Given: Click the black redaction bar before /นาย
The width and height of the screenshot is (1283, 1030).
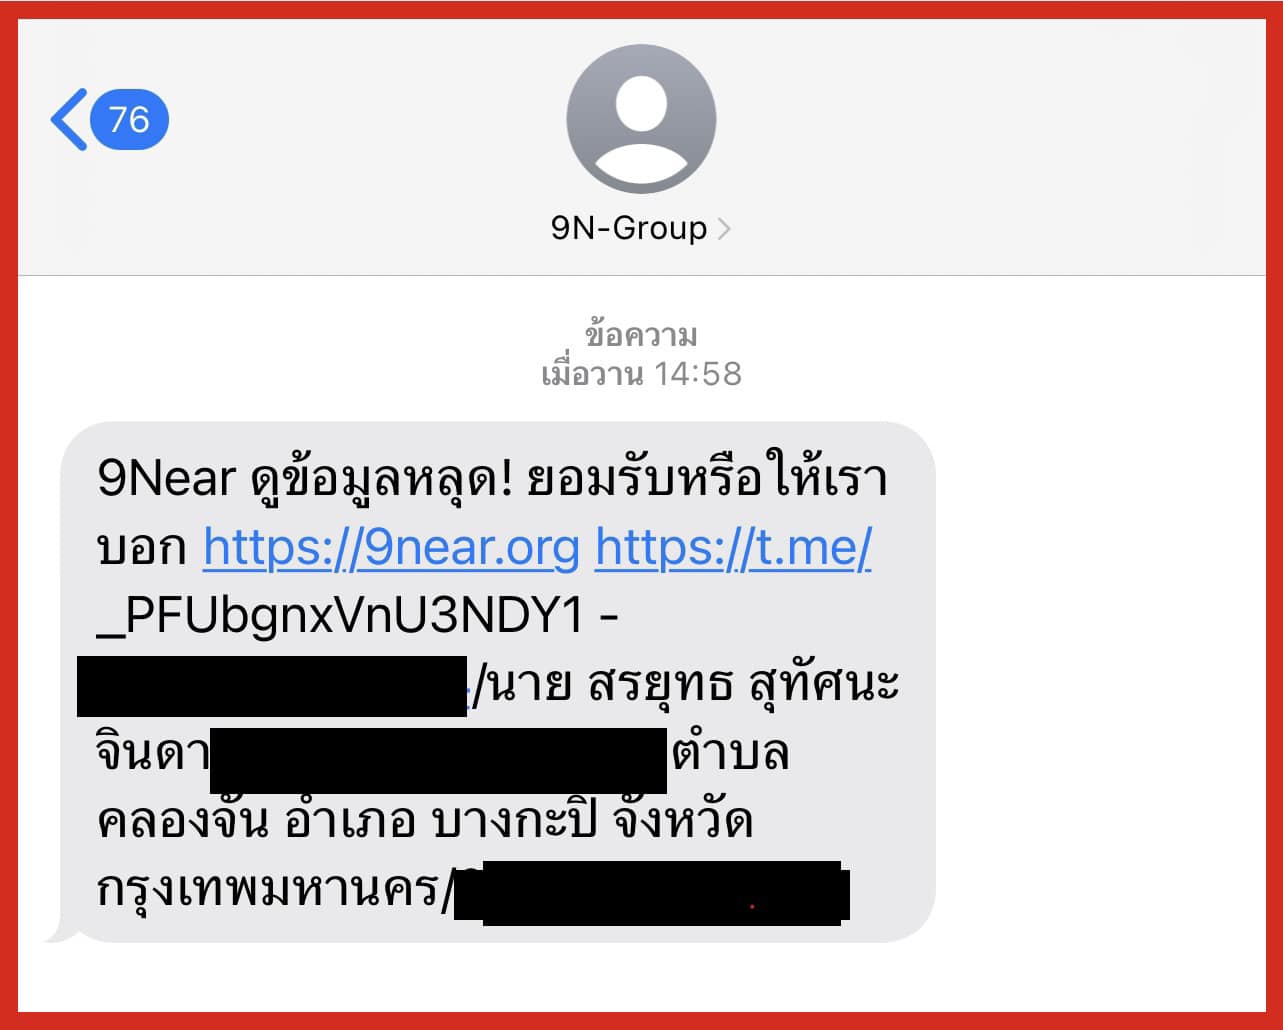Looking at the screenshot, I should (x=272, y=686).
